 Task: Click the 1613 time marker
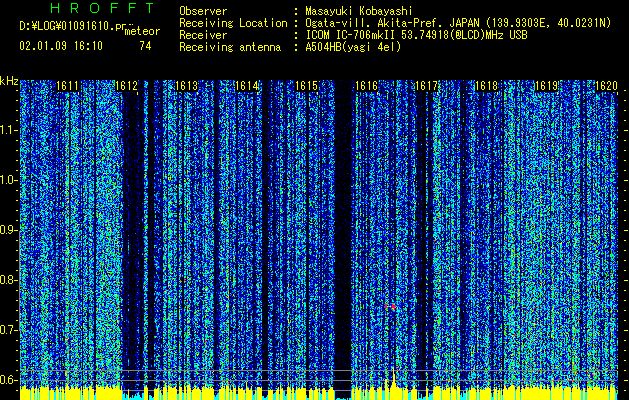pos(187,86)
